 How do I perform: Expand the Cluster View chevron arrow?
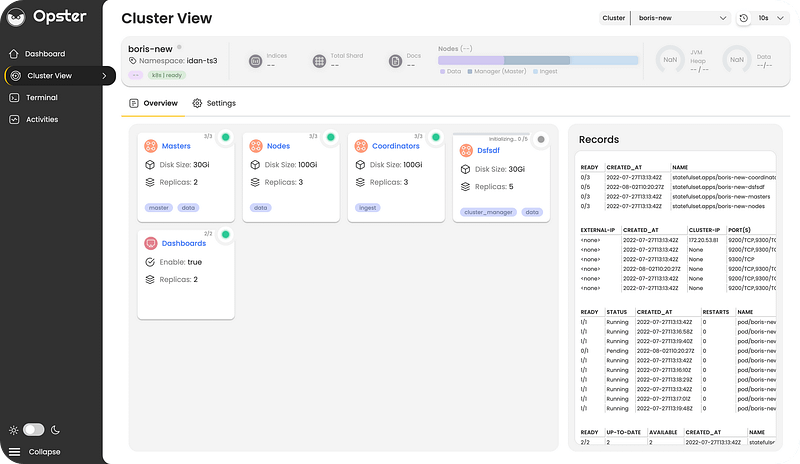click(104, 76)
